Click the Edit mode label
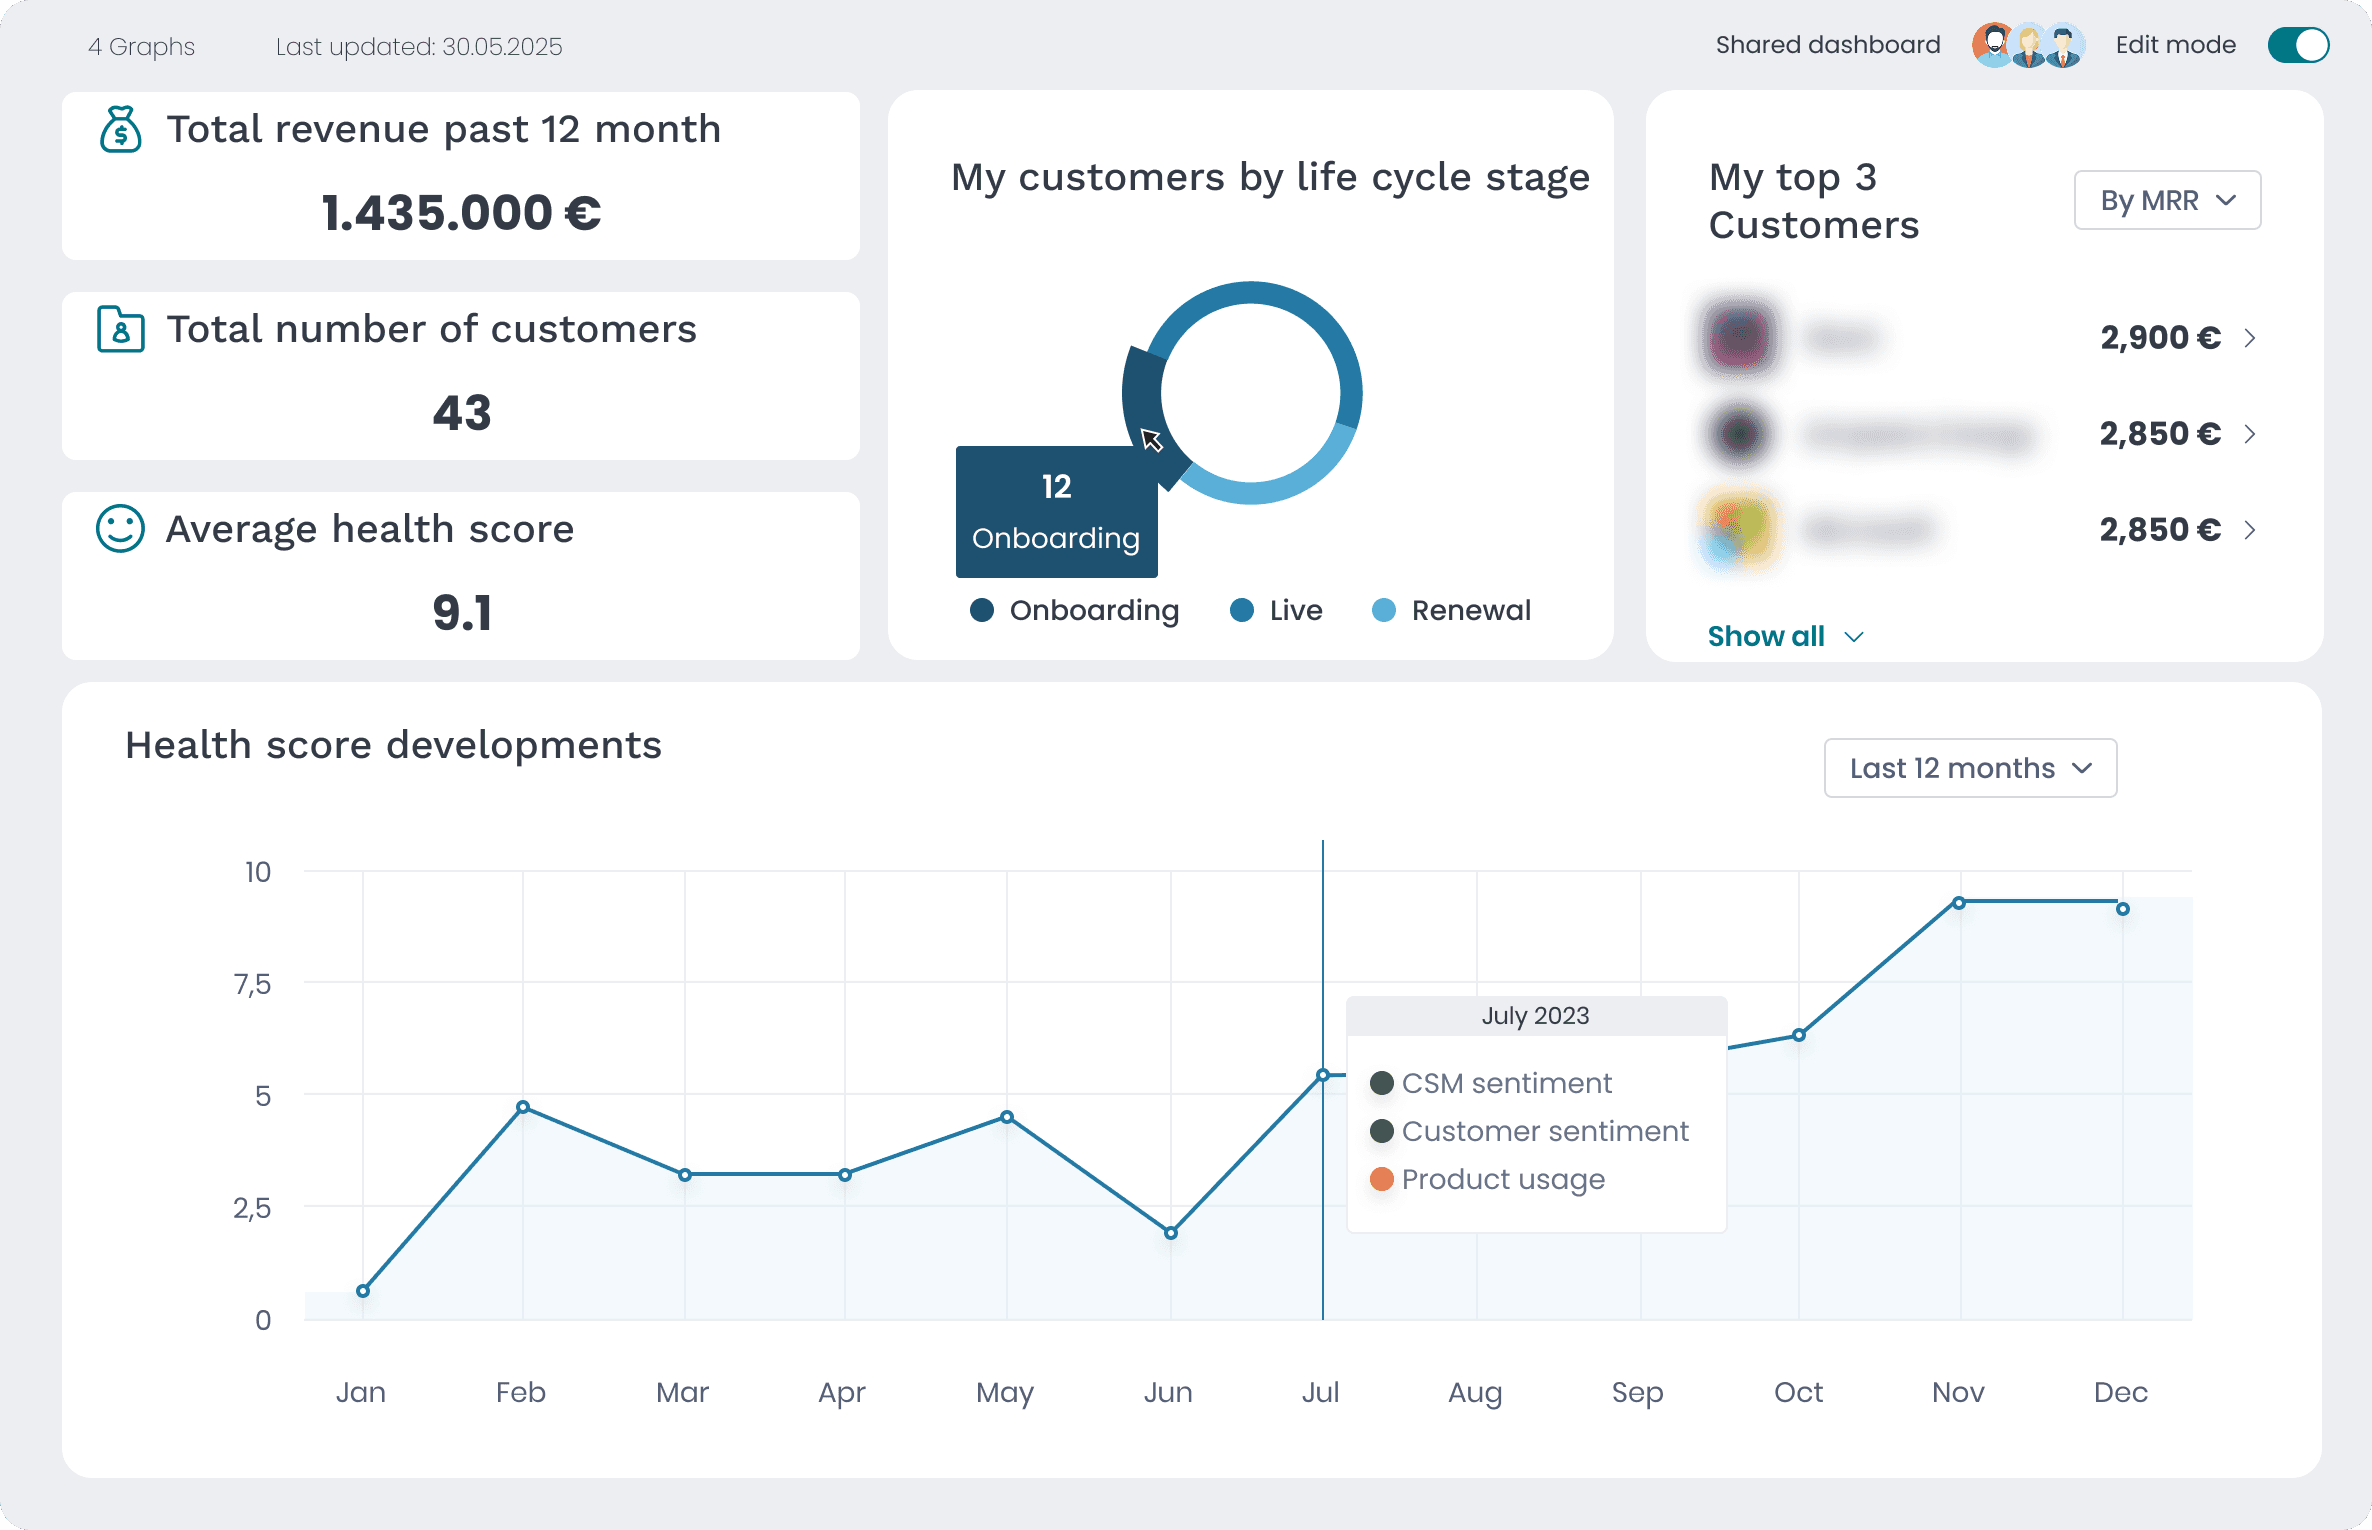 tap(2175, 45)
